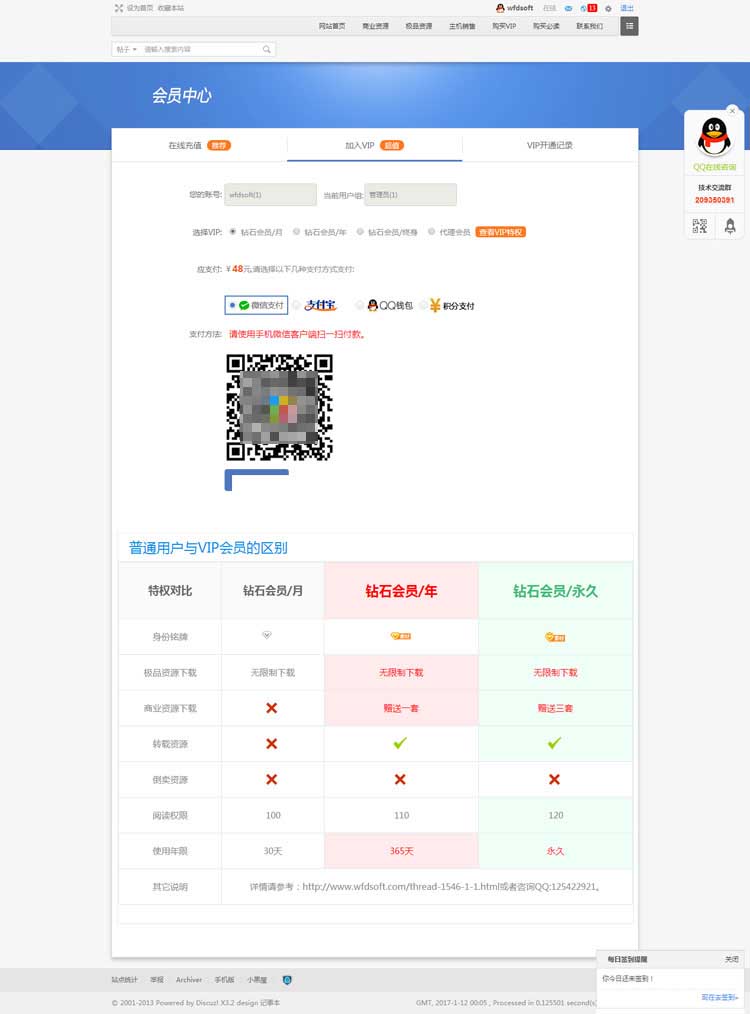
Task: Click the 当前用户组 field
Action: coord(411,195)
